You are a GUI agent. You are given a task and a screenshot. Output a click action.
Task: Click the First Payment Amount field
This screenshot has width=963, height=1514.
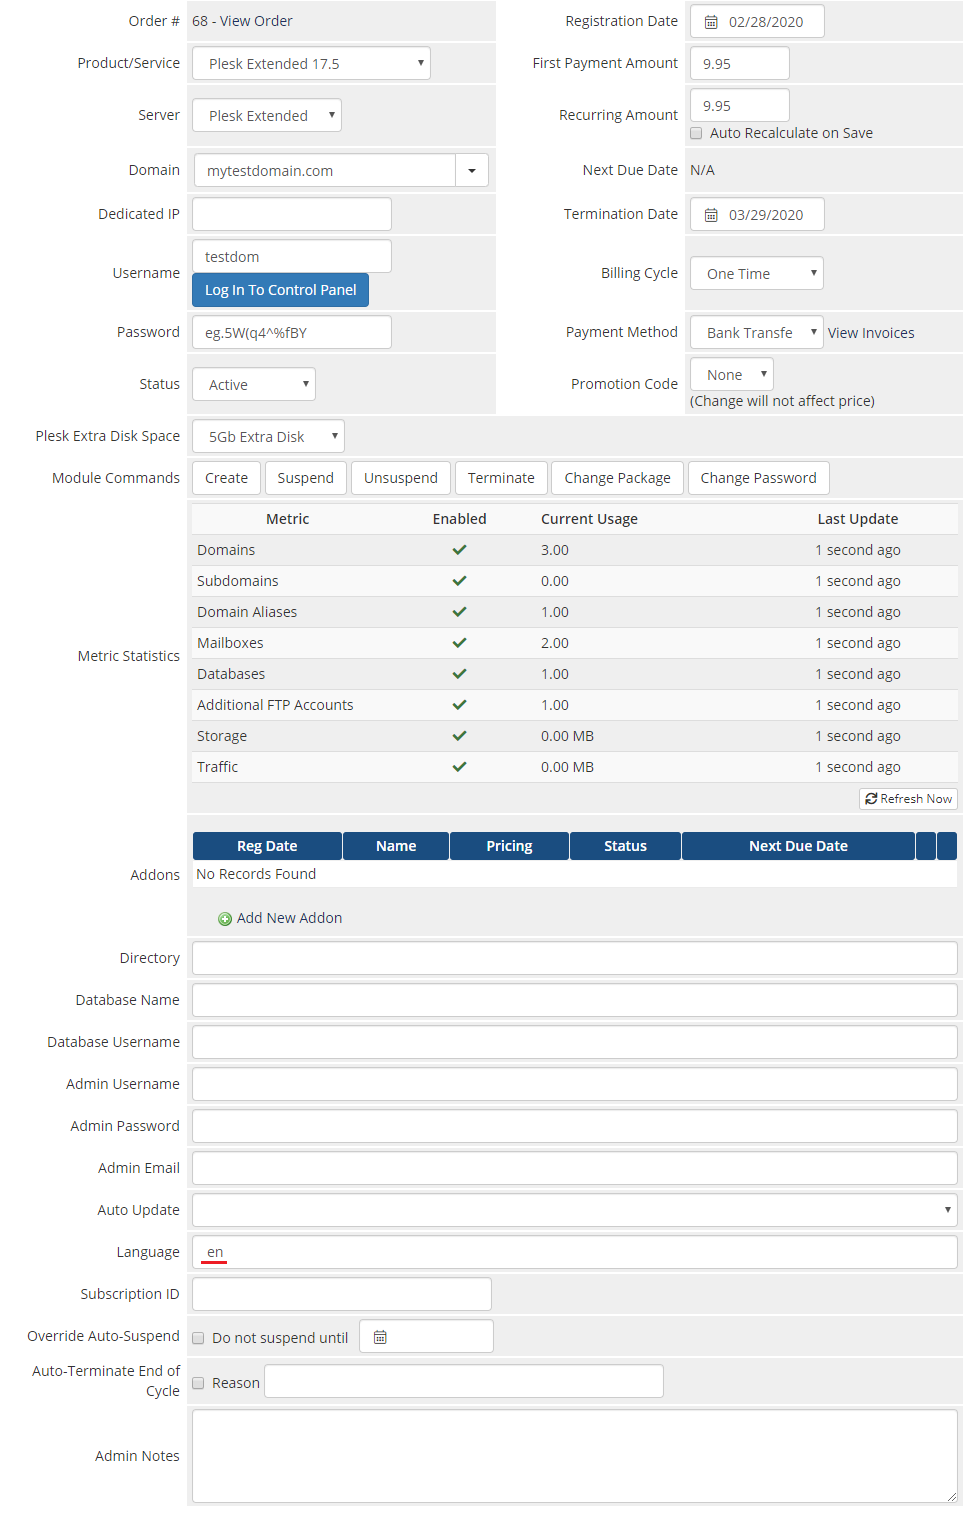coord(740,63)
